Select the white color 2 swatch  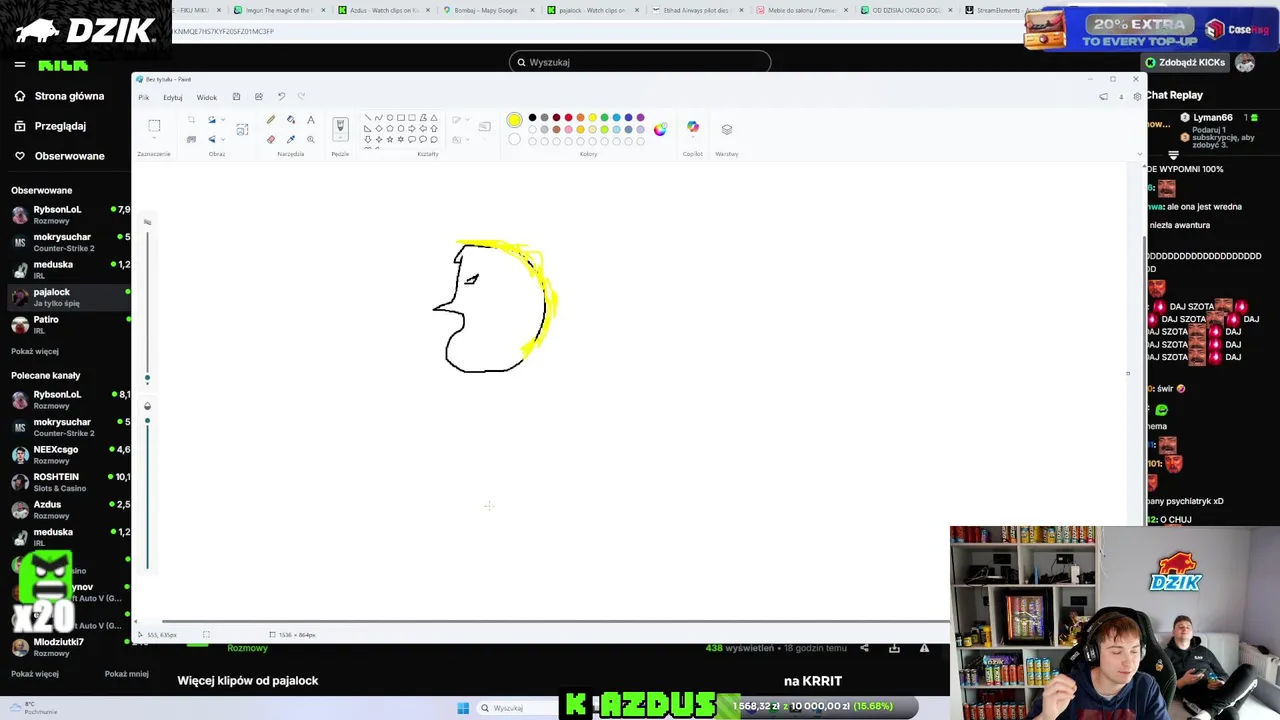click(514, 140)
